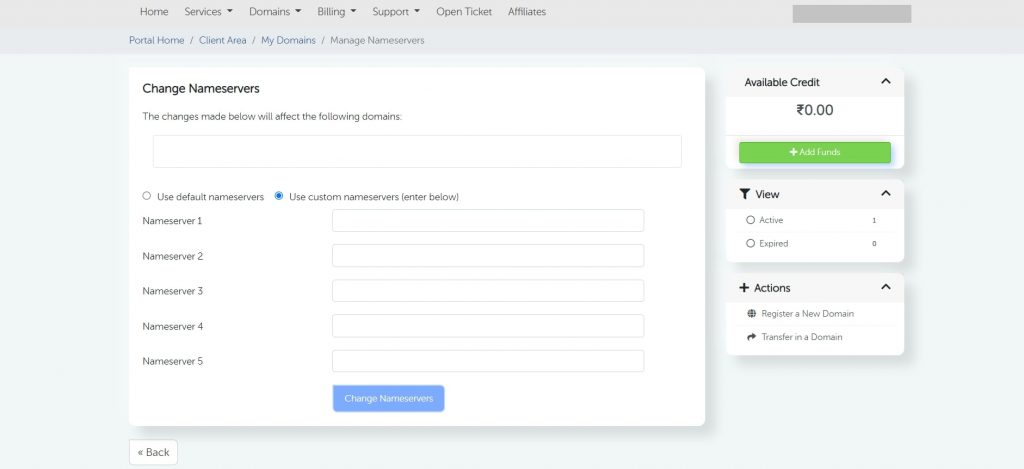Focus the Nameserver 3 input field

pos(488,291)
